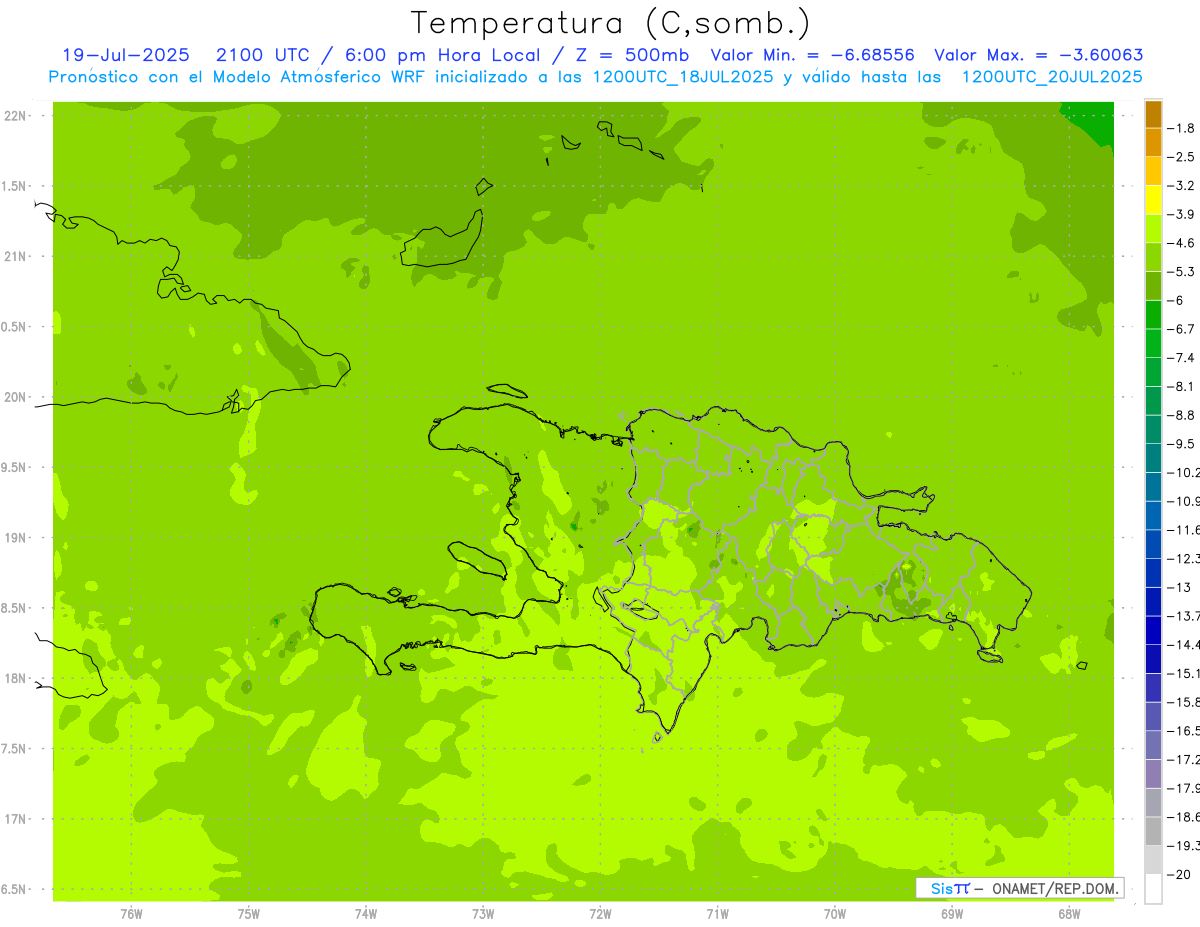Select the date "19-Jul-2025" in the header
Screen dimensions: 1200x927
(126, 55)
